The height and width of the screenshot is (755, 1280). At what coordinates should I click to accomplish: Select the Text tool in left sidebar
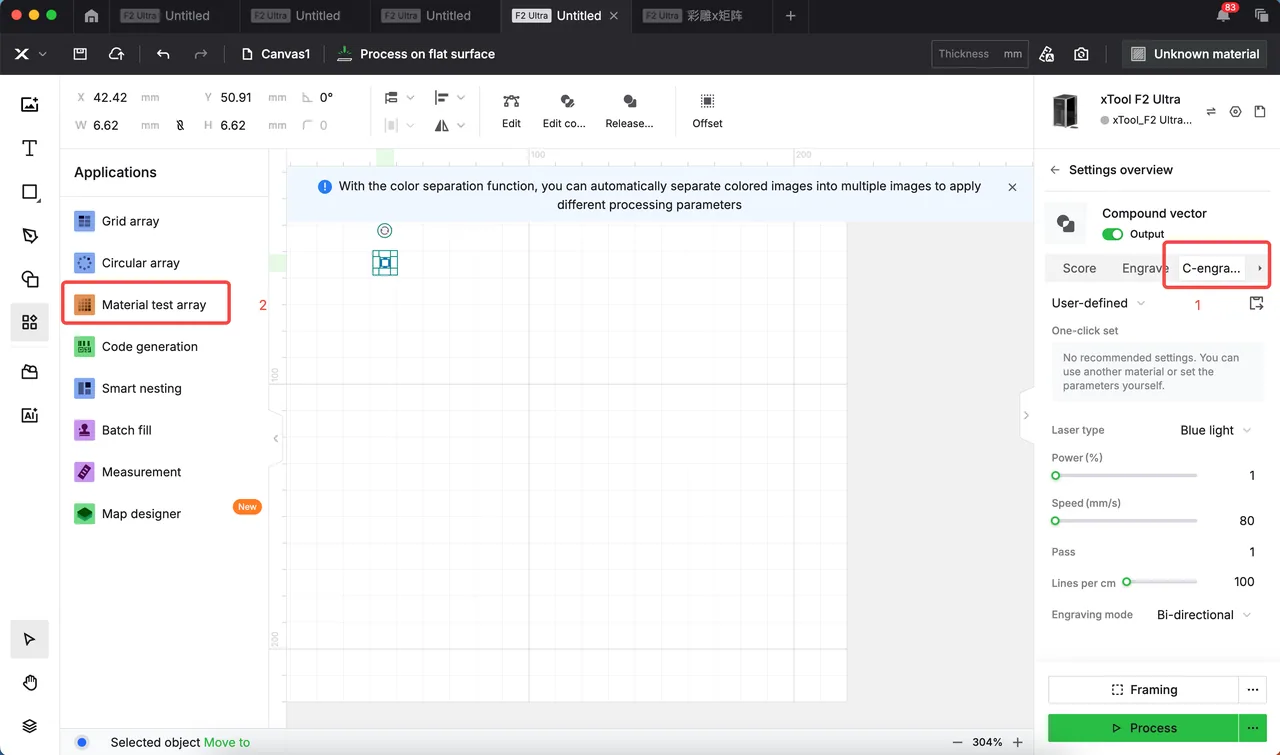[30, 148]
